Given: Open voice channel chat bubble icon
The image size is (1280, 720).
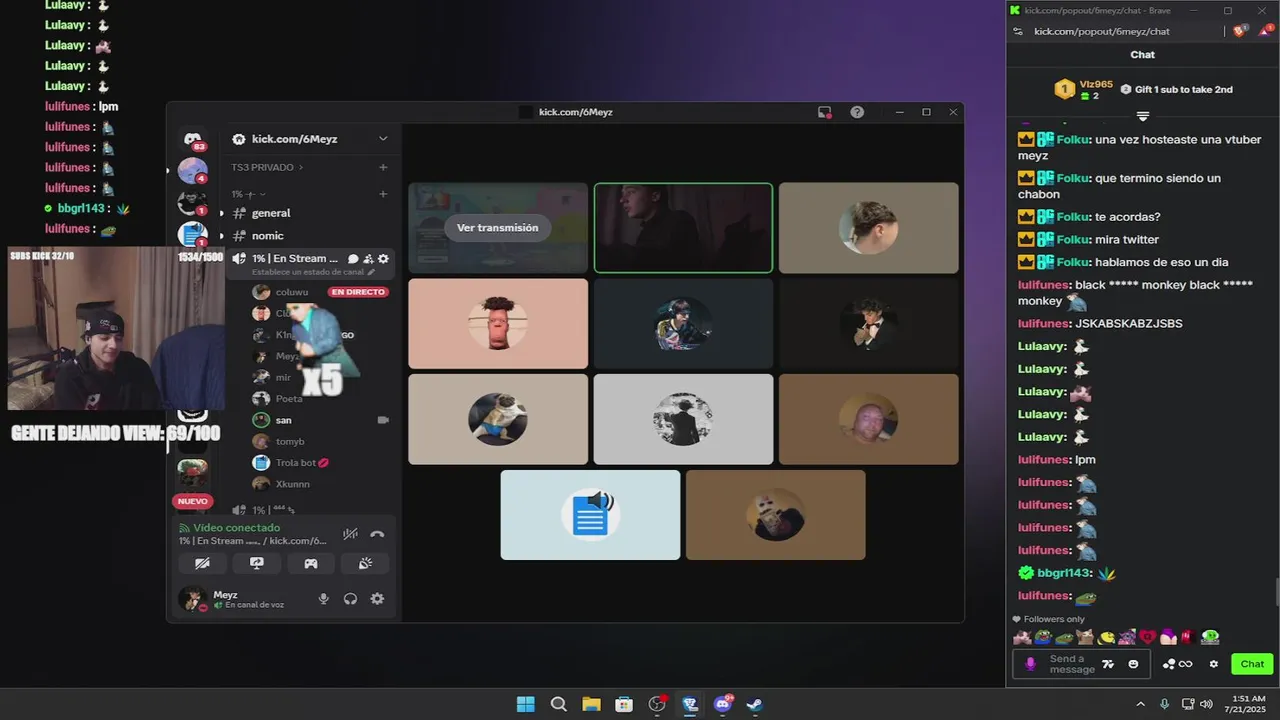Looking at the screenshot, I should (x=353, y=259).
